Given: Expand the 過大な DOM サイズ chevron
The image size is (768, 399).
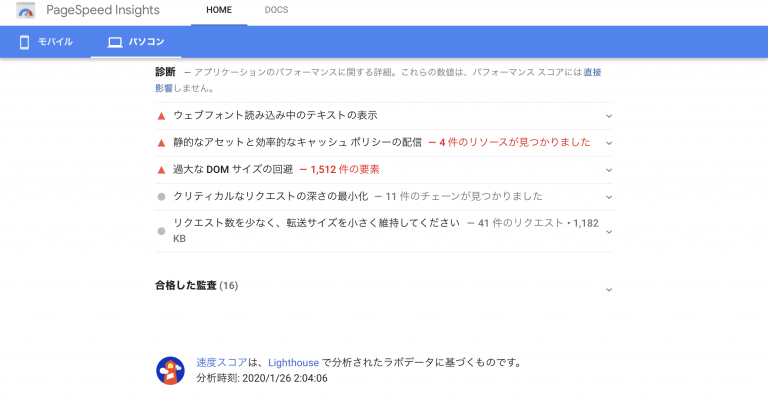Looking at the screenshot, I should (609, 170).
